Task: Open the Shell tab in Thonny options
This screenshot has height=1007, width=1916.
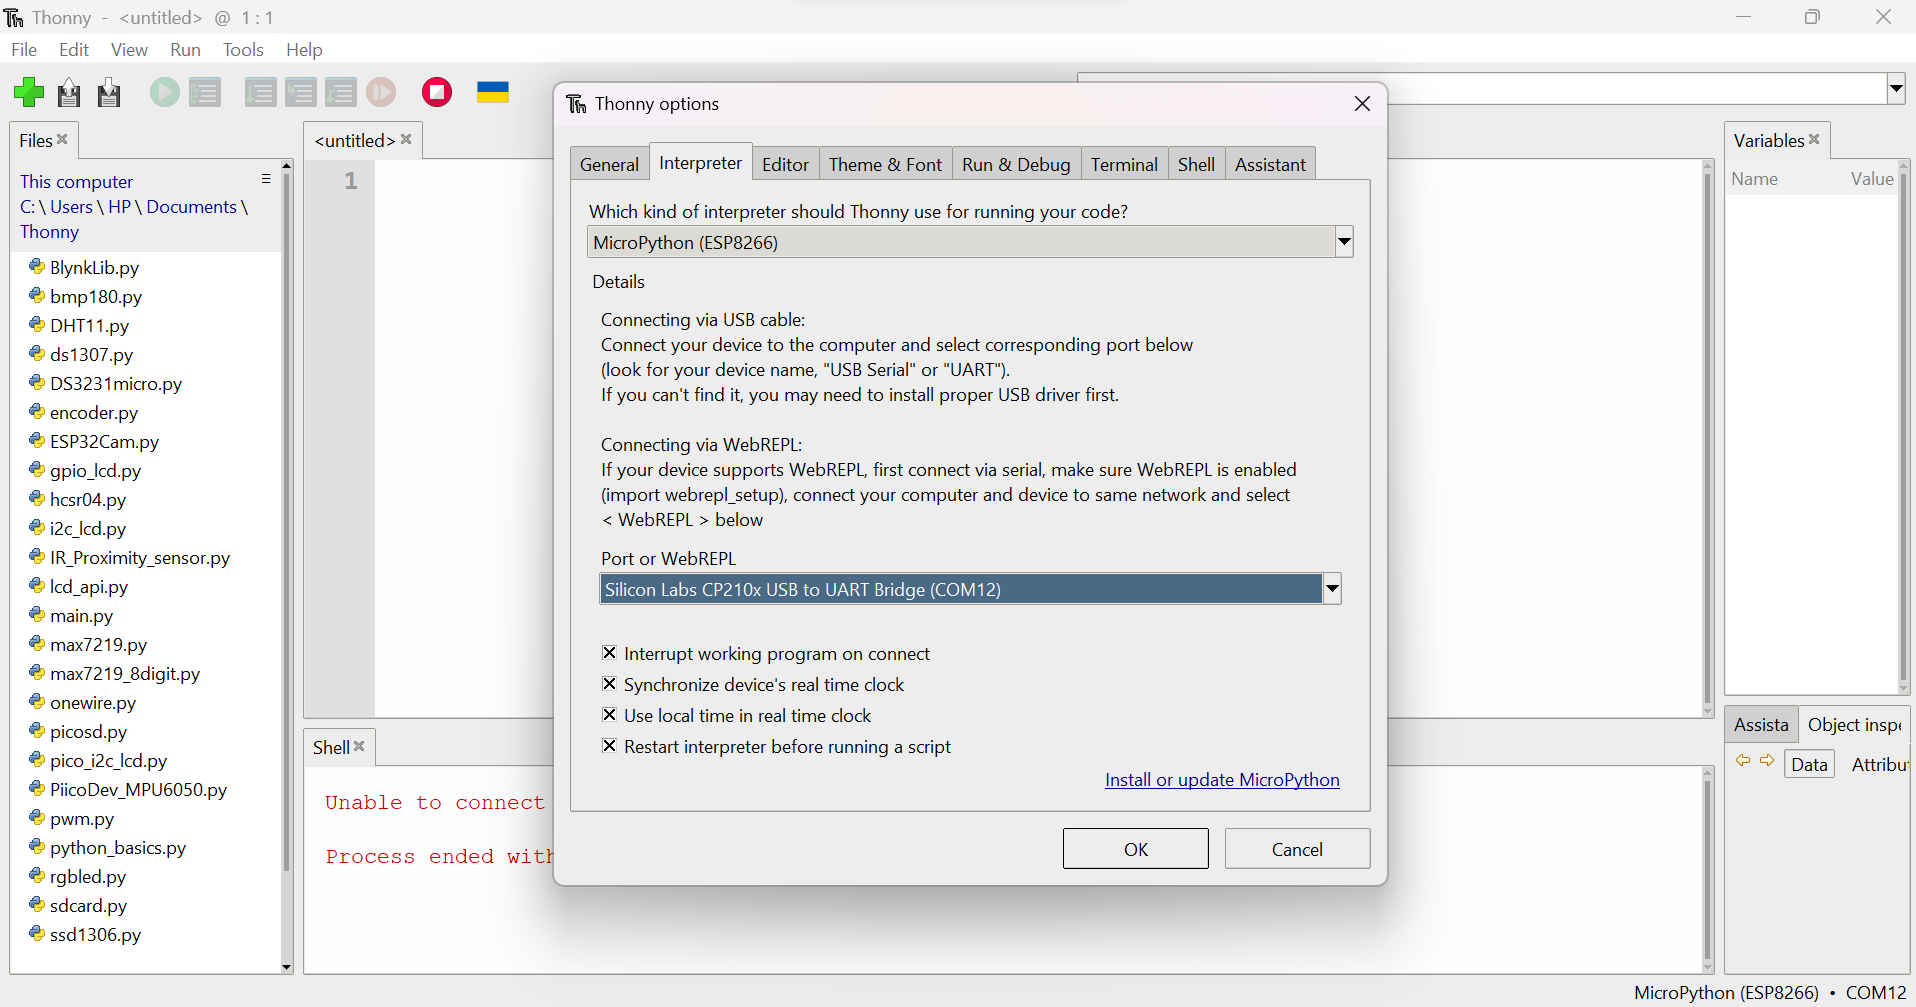Action: (x=1196, y=164)
